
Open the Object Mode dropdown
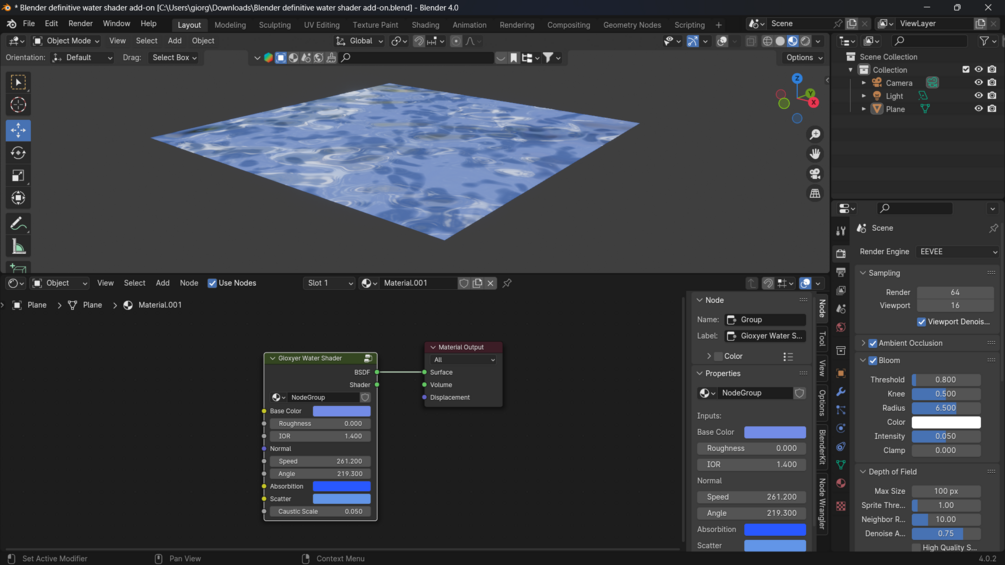point(66,41)
